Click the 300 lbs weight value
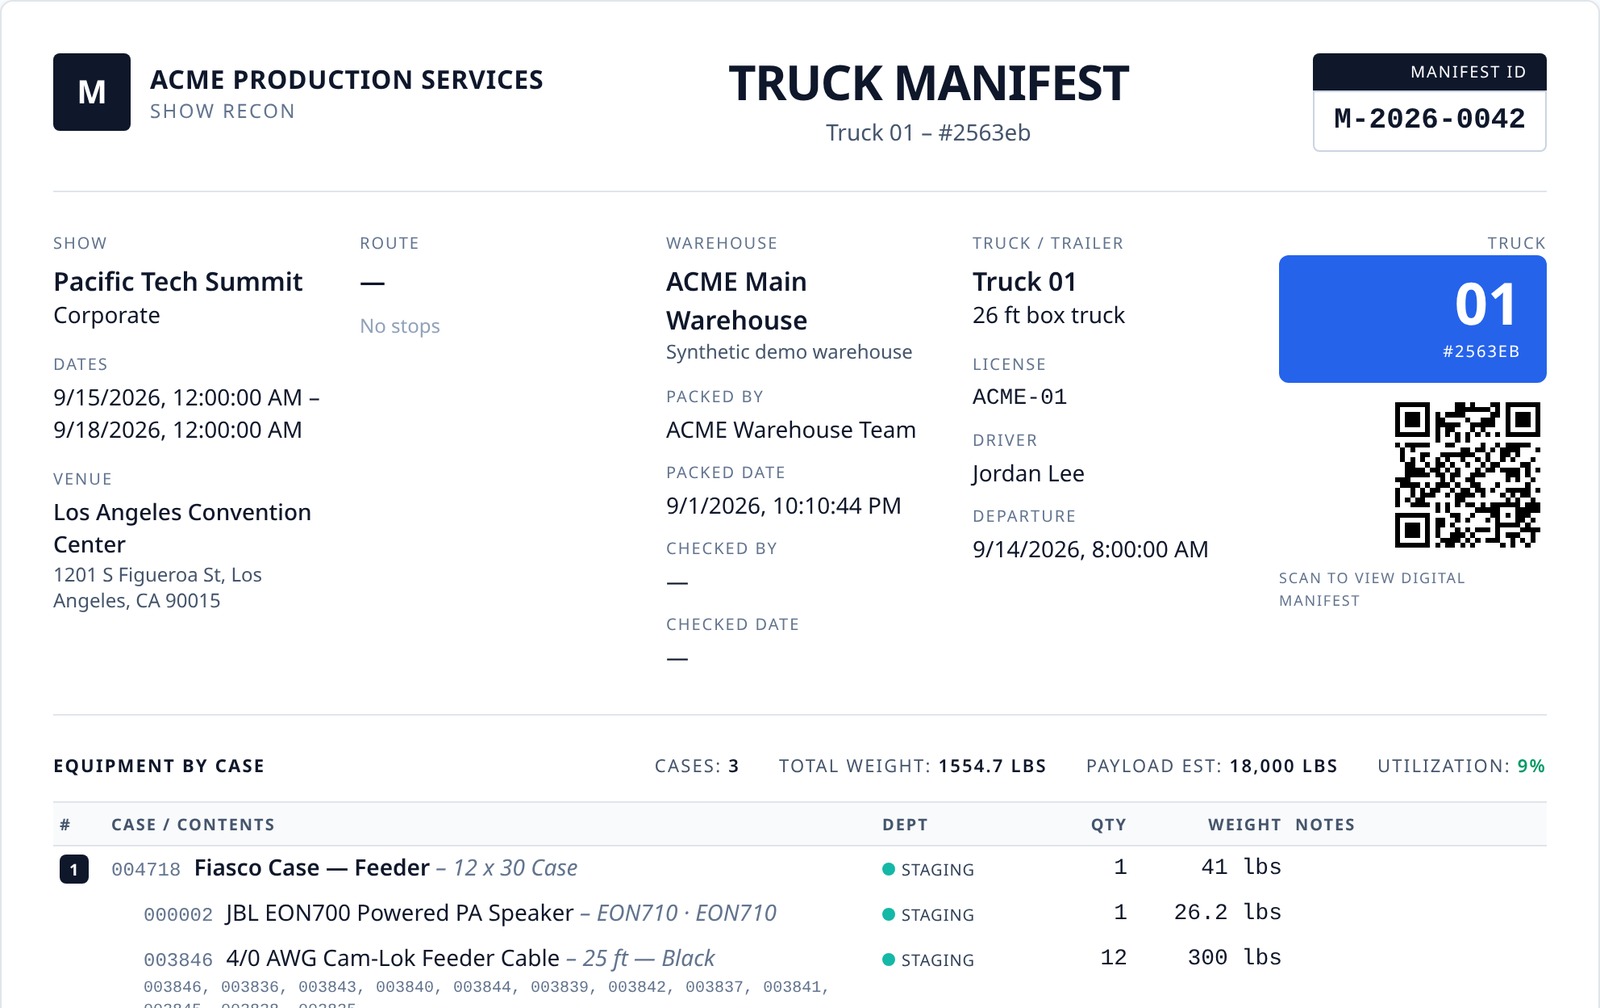 coord(1235,958)
